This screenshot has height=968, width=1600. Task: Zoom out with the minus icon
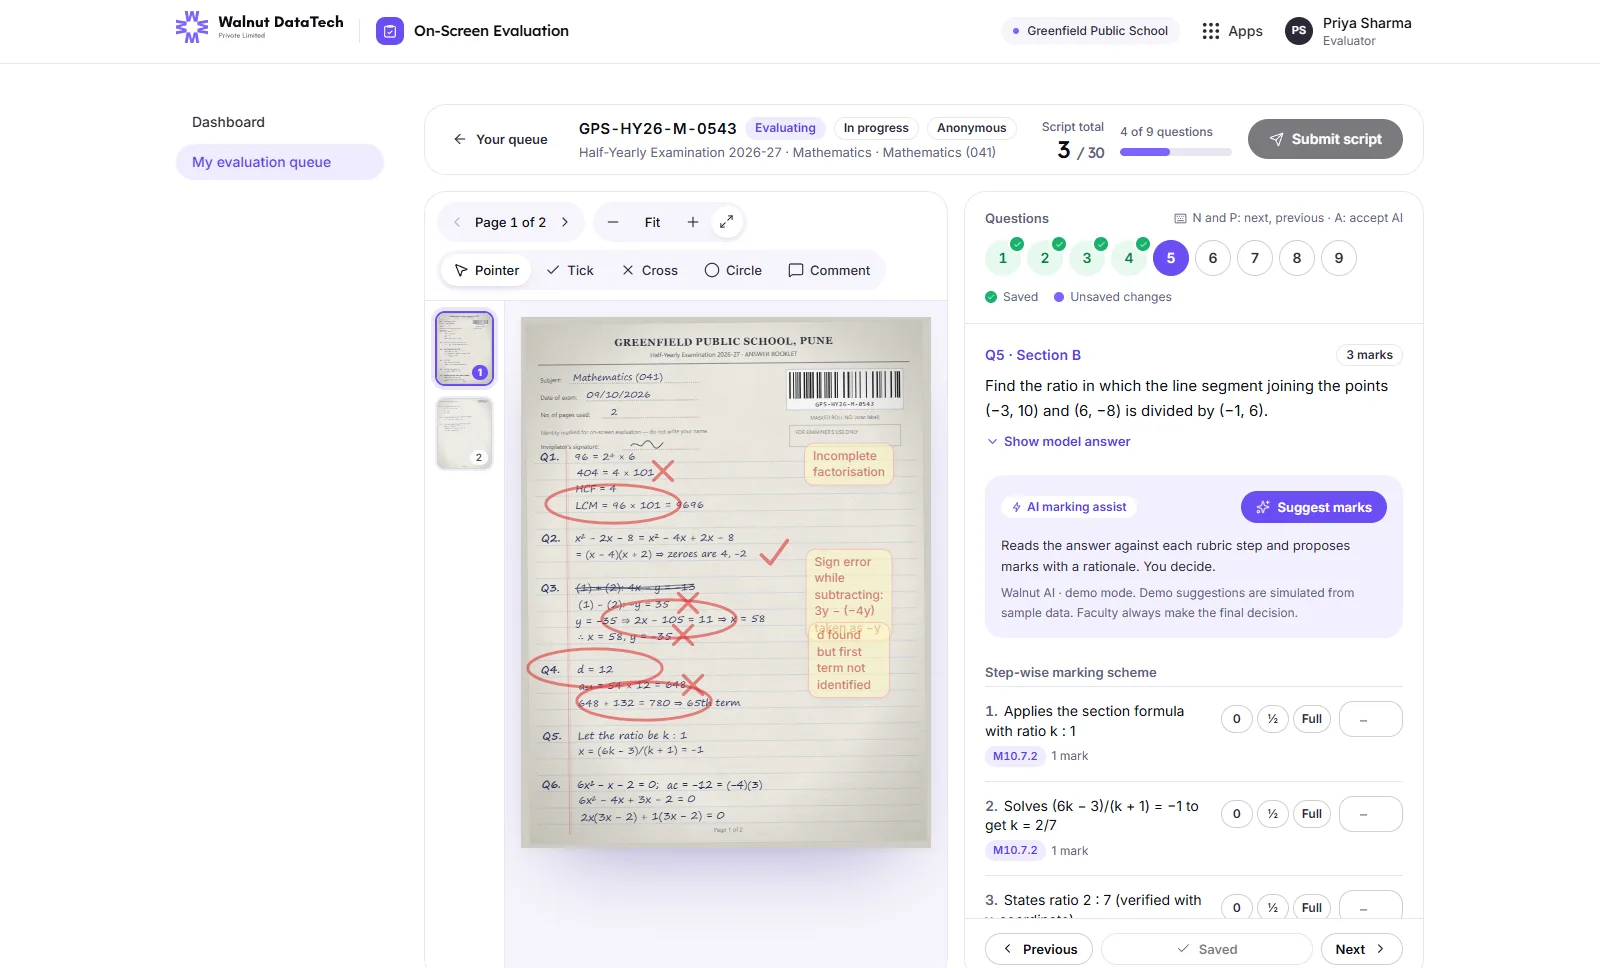(x=613, y=222)
